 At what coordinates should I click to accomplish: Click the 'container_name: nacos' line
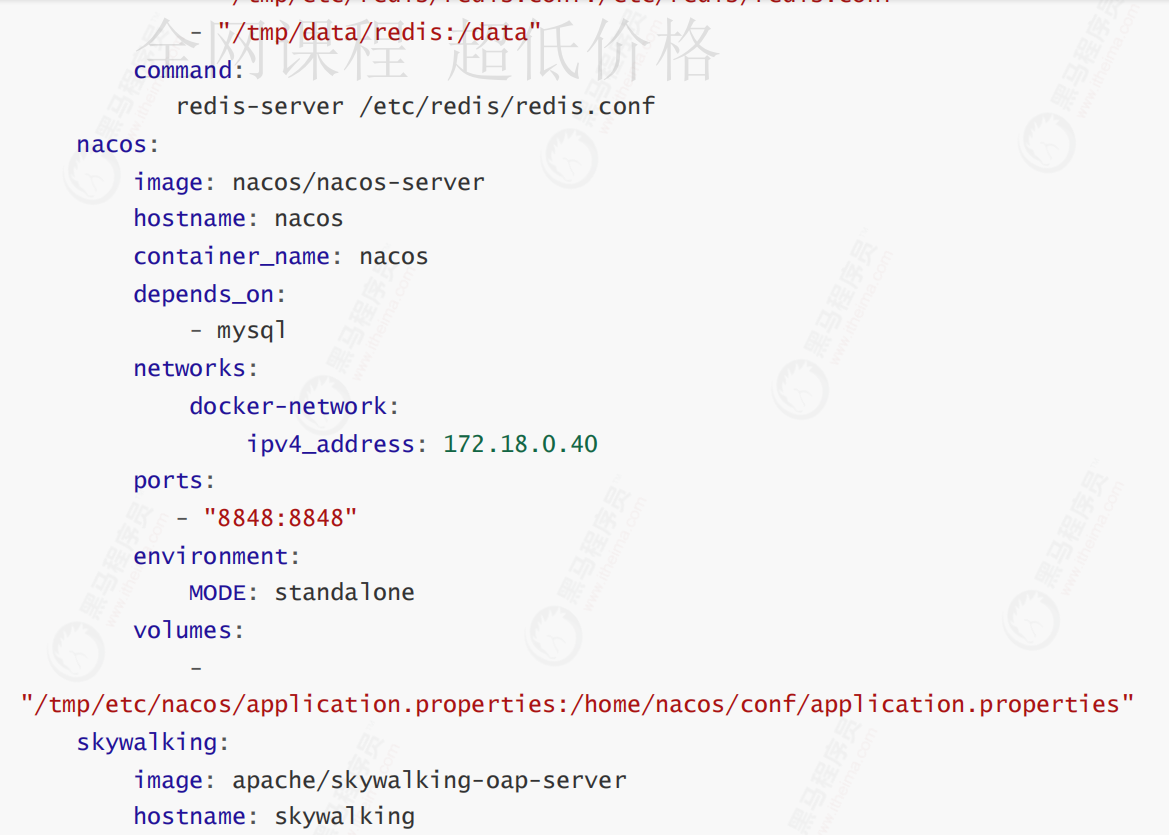click(x=280, y=257)
